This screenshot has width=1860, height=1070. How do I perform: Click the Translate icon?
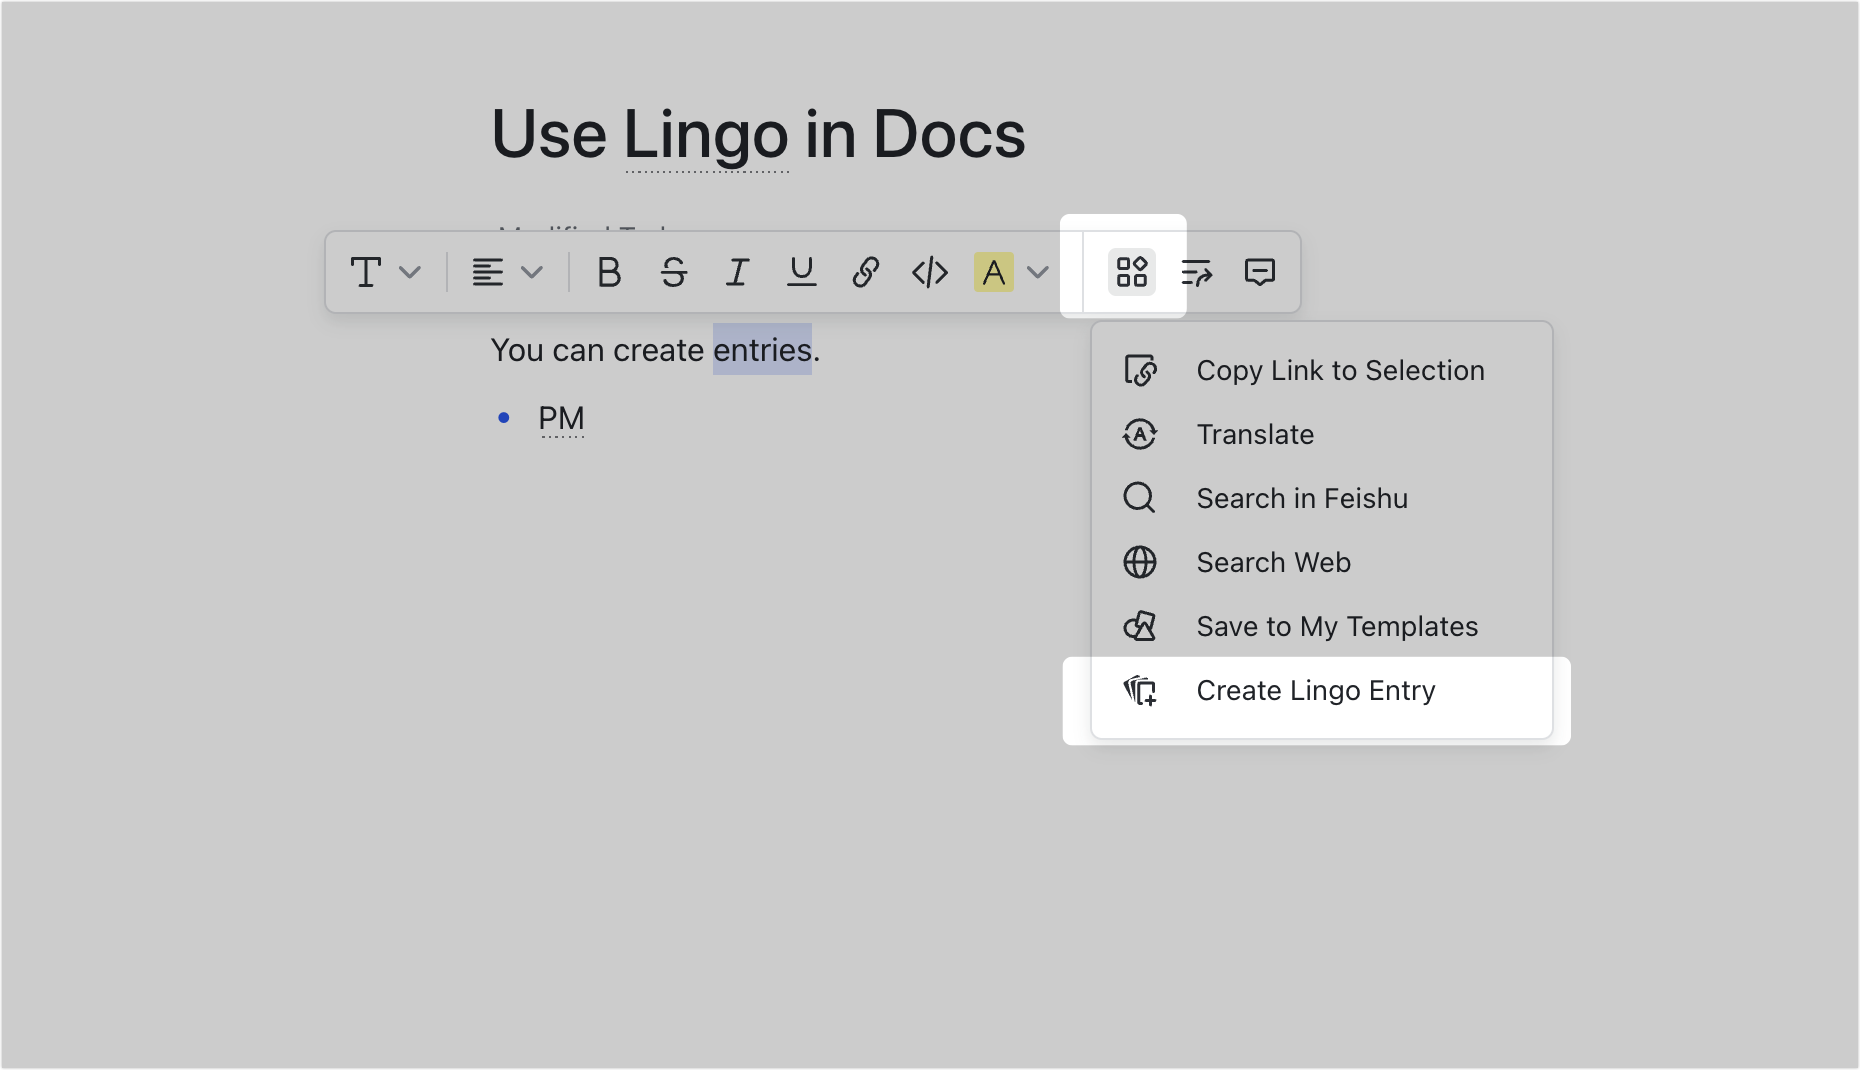(1140, 434)
